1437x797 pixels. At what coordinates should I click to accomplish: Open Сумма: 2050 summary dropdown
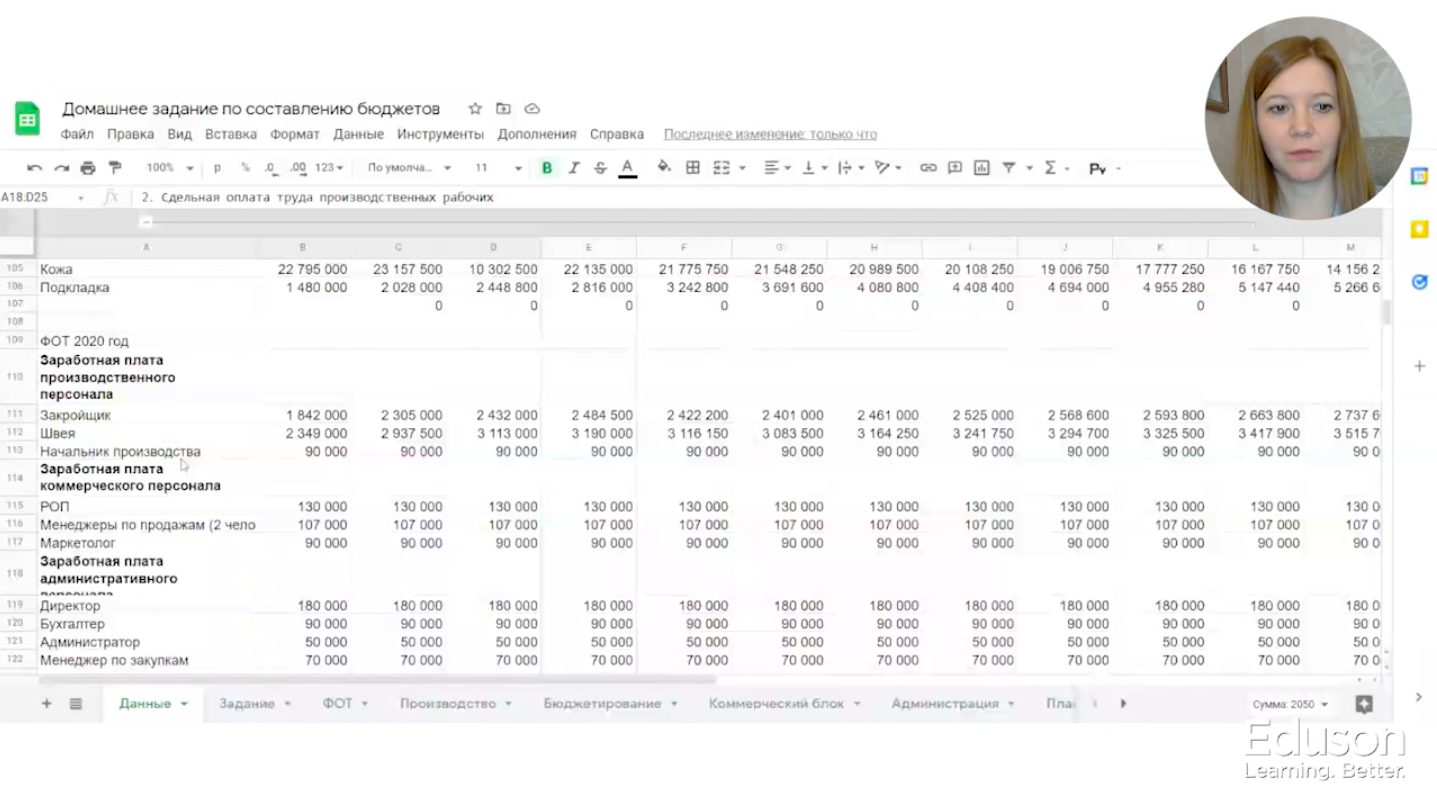click(1290, 704)
